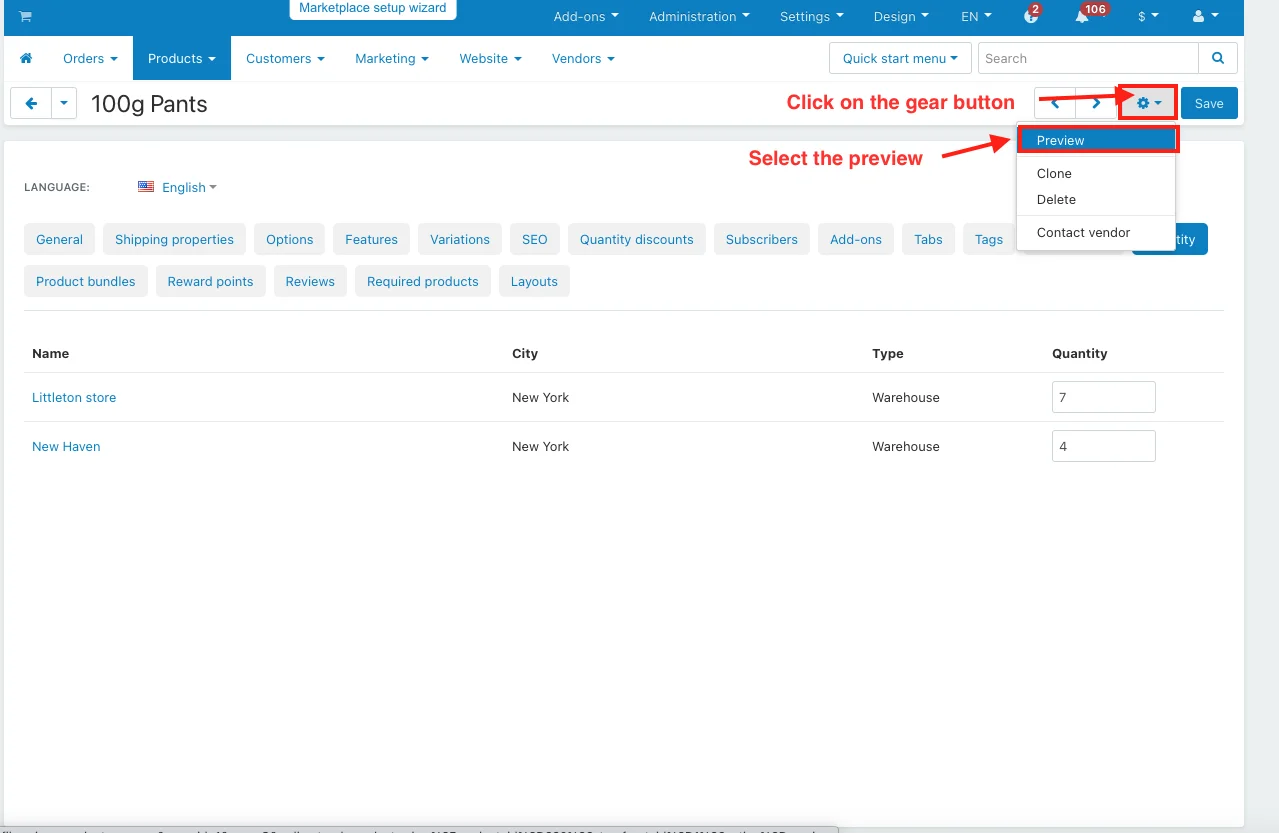Image resolution: width=1279 pixels, height=833 pixels.
Task: Expand the Products menu
Action: [181, 59]
